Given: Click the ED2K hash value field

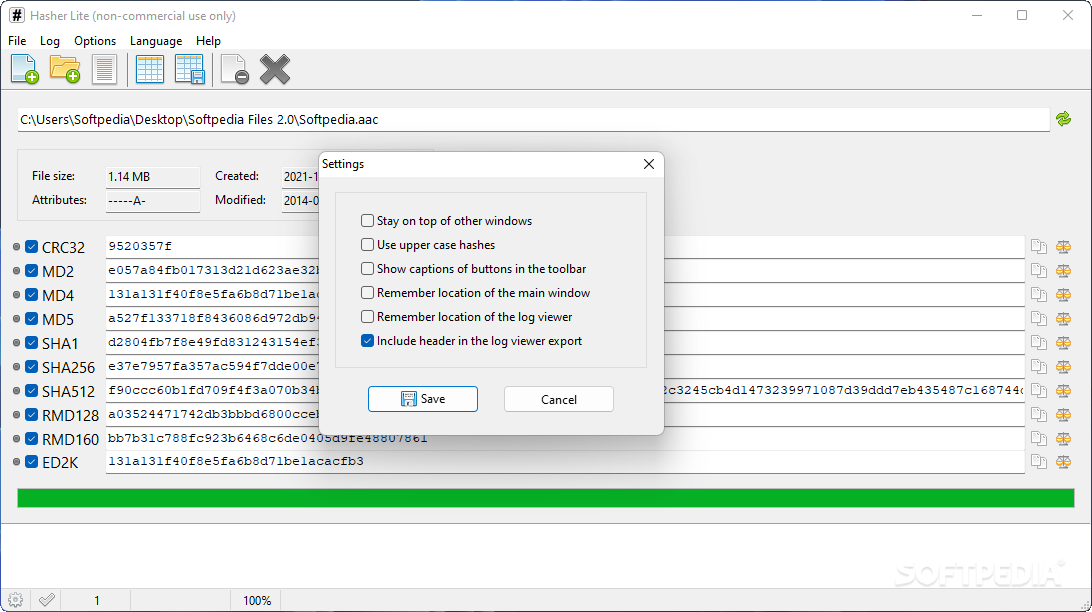Looking at the screenshot, I should point(565,462).
